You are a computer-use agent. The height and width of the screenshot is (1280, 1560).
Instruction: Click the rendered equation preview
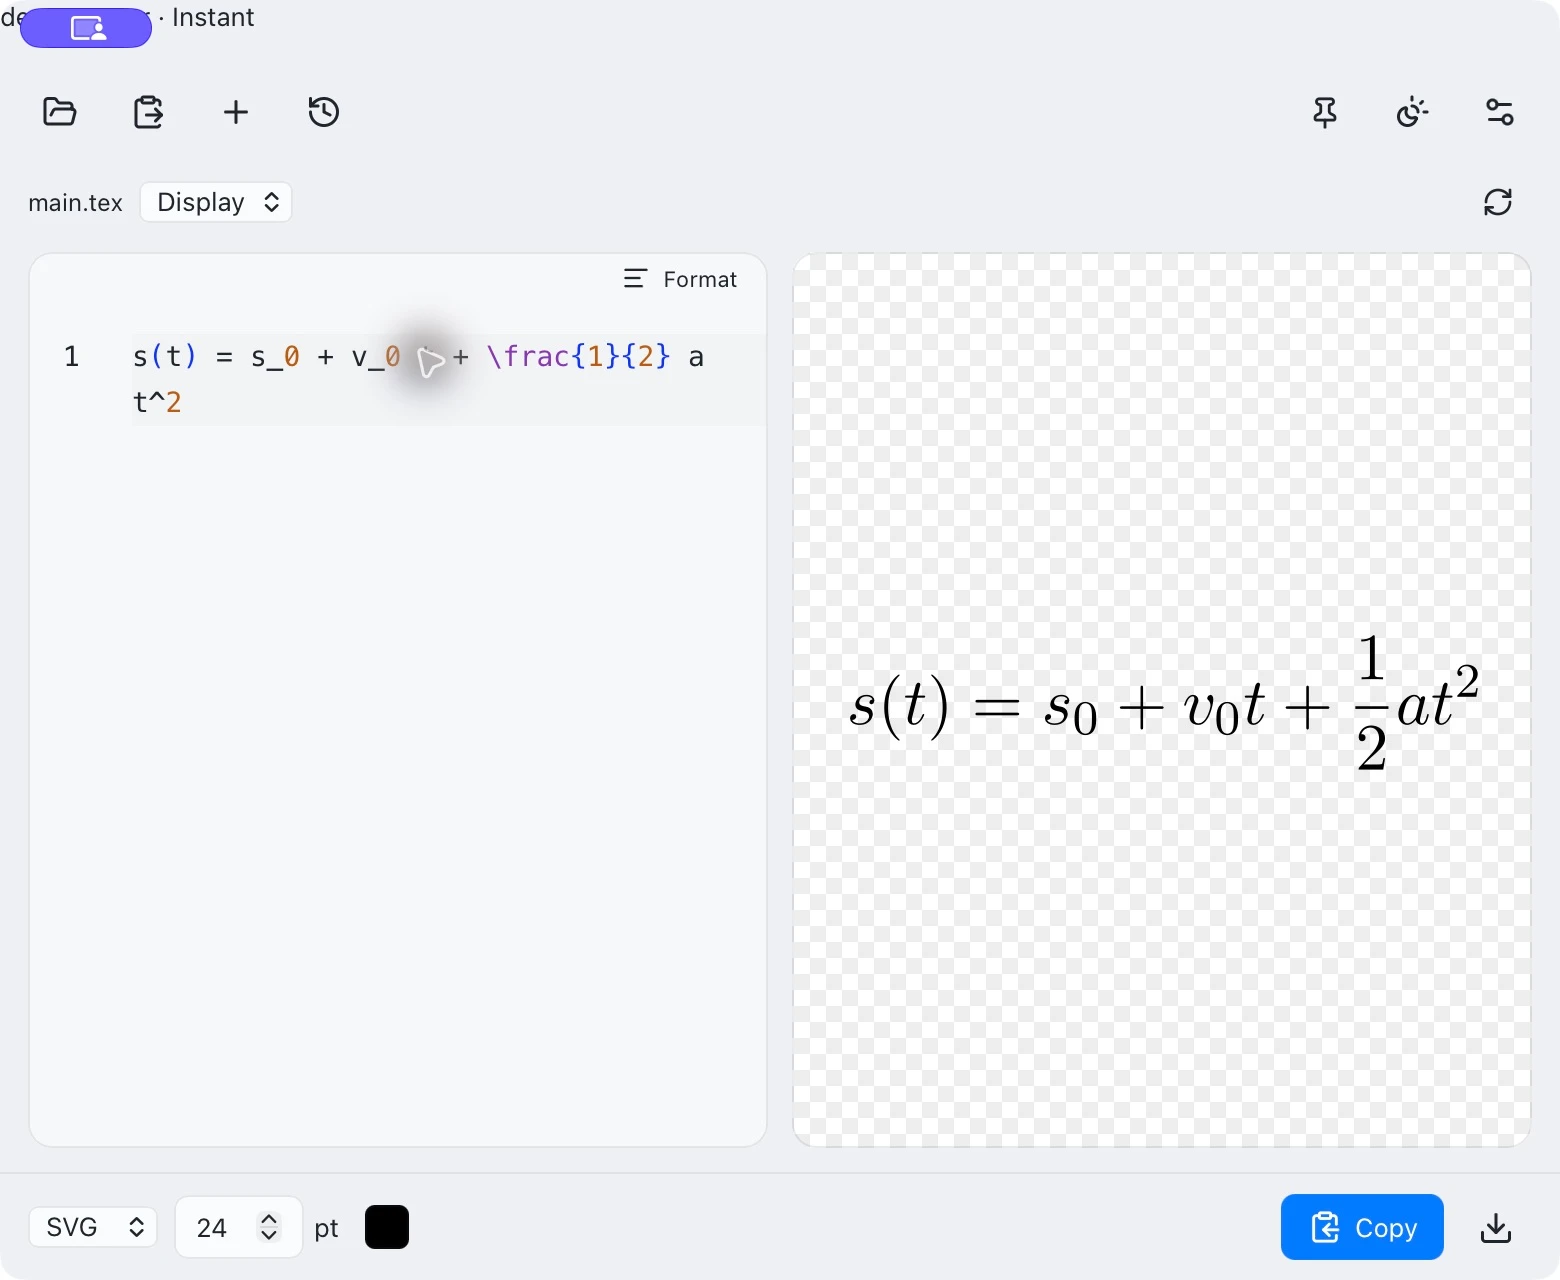[x=1164, y=703]
